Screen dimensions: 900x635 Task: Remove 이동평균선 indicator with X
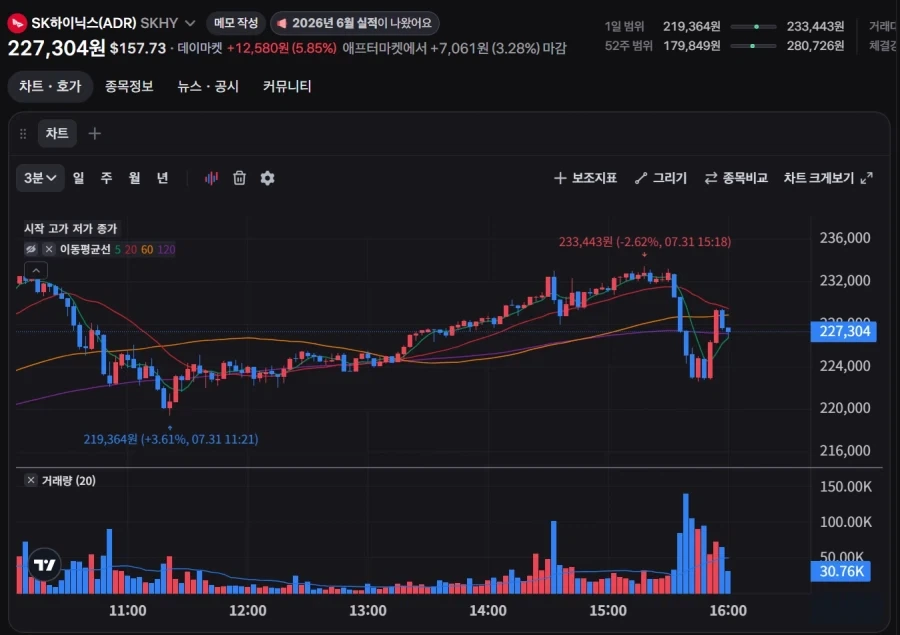[x=49, y=249]
